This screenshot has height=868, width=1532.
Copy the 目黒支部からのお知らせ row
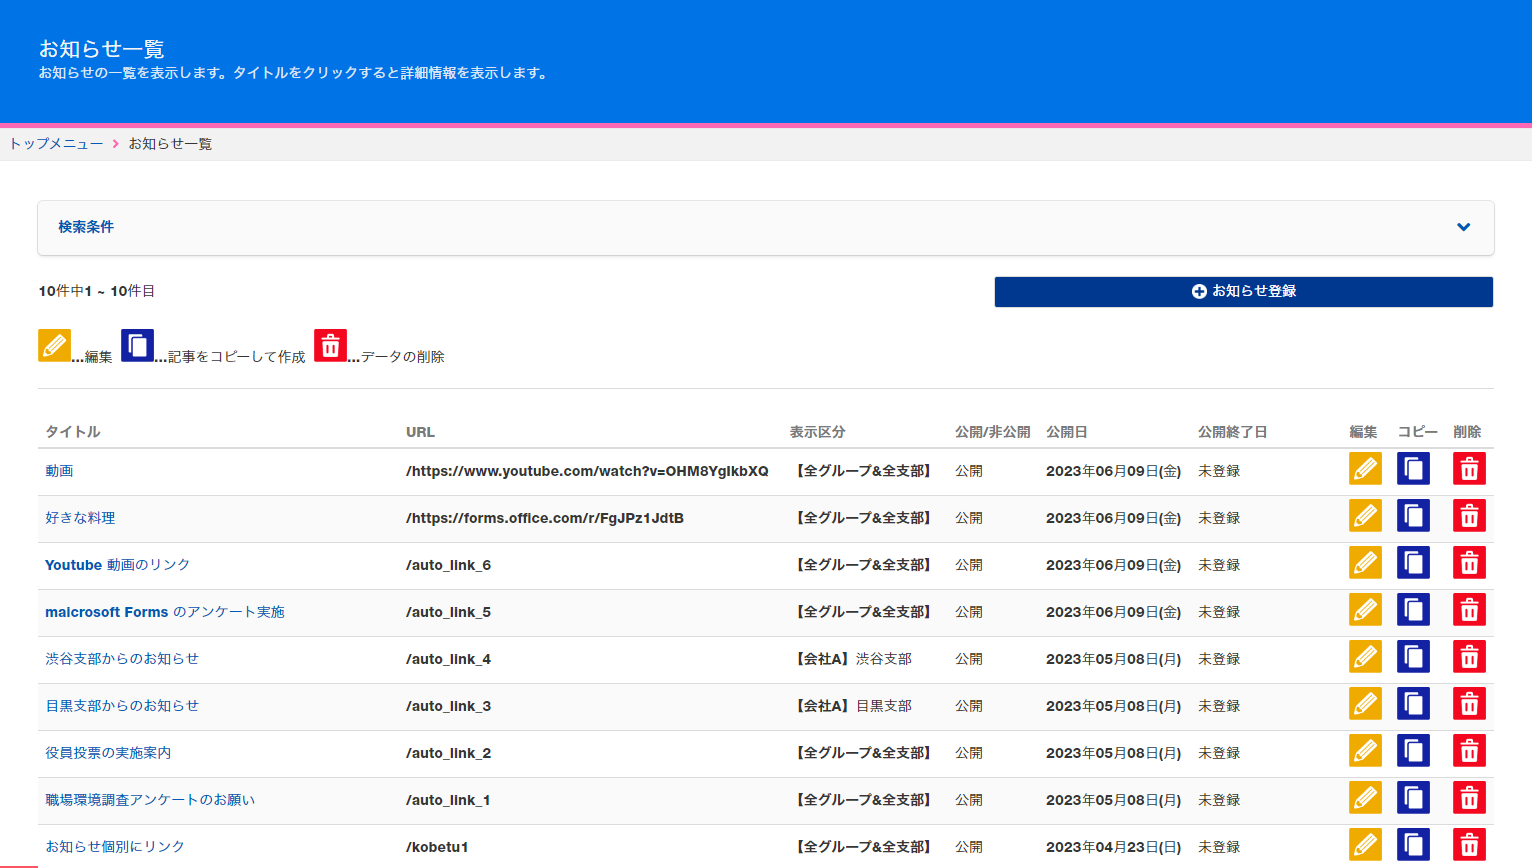point(1413,704)
